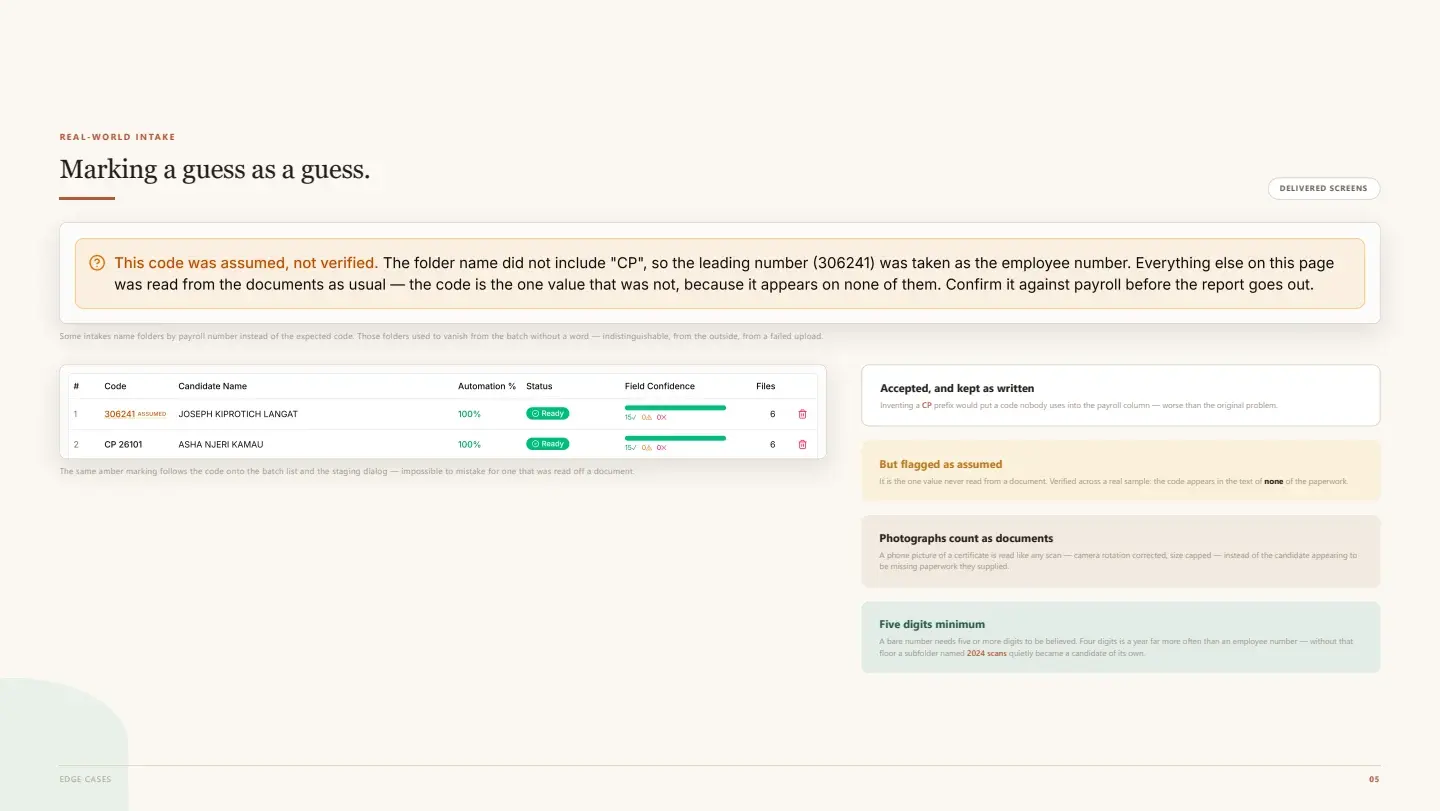Click the Delivered Screens pill
Image resolution: width=1440 pixels, height=811 pixels.
pyautogui.click(x=1323, y=188)
